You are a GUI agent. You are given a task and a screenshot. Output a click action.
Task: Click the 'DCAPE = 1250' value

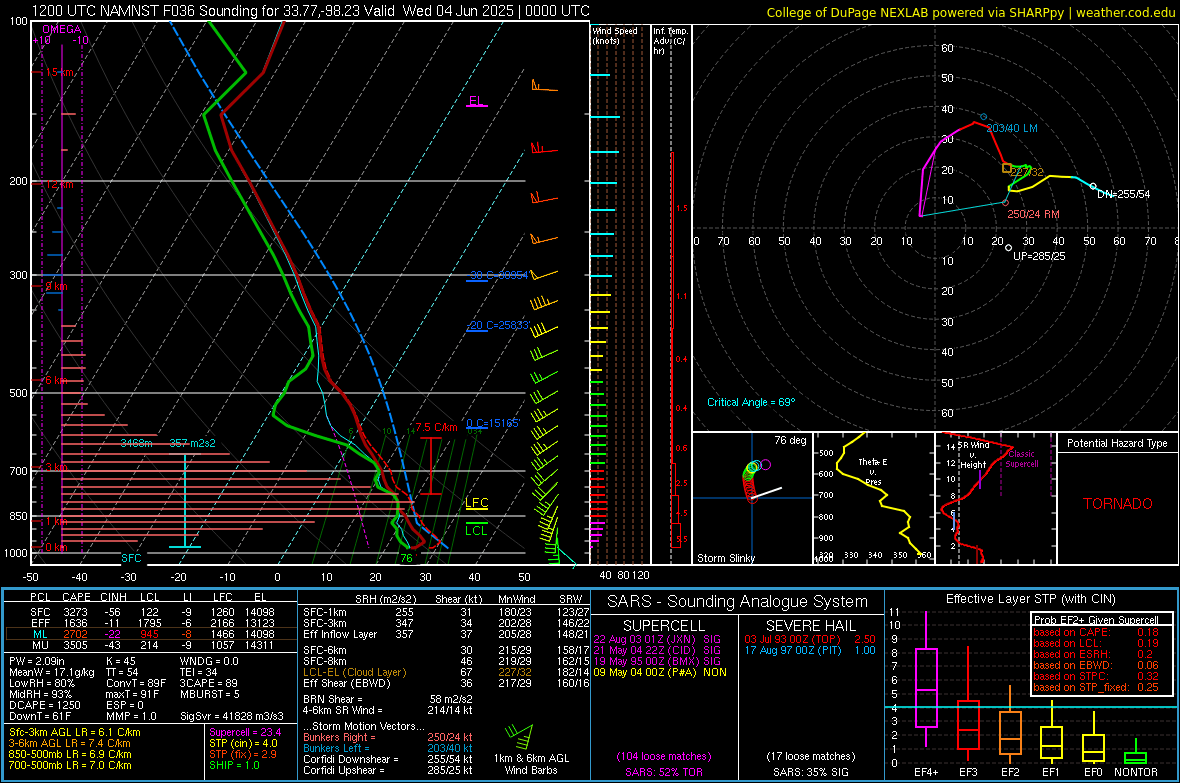44,705
